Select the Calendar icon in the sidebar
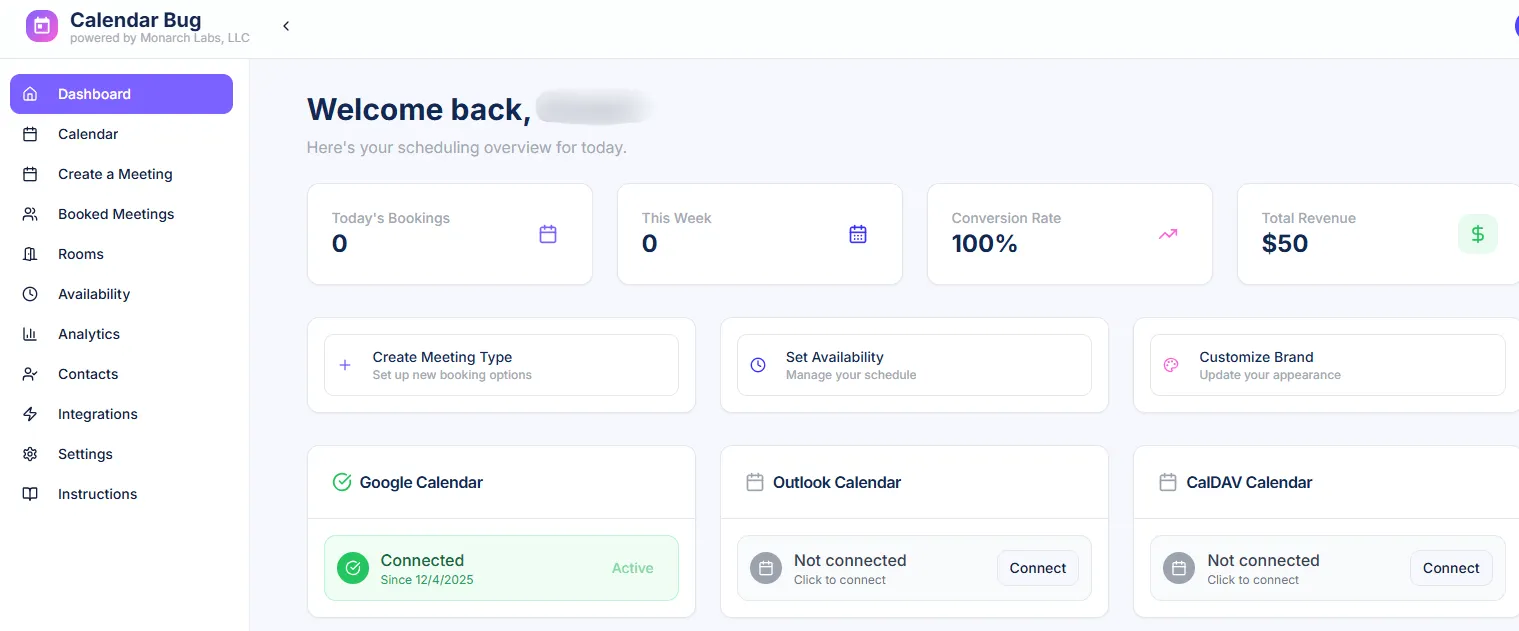1519x631 pixels. pos(29,133)
